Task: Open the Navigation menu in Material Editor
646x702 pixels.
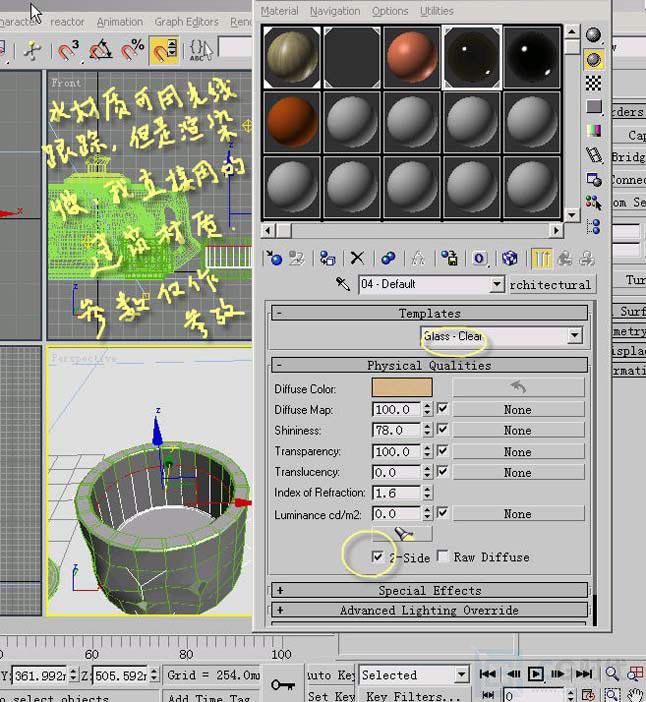Action: point(334,11)
